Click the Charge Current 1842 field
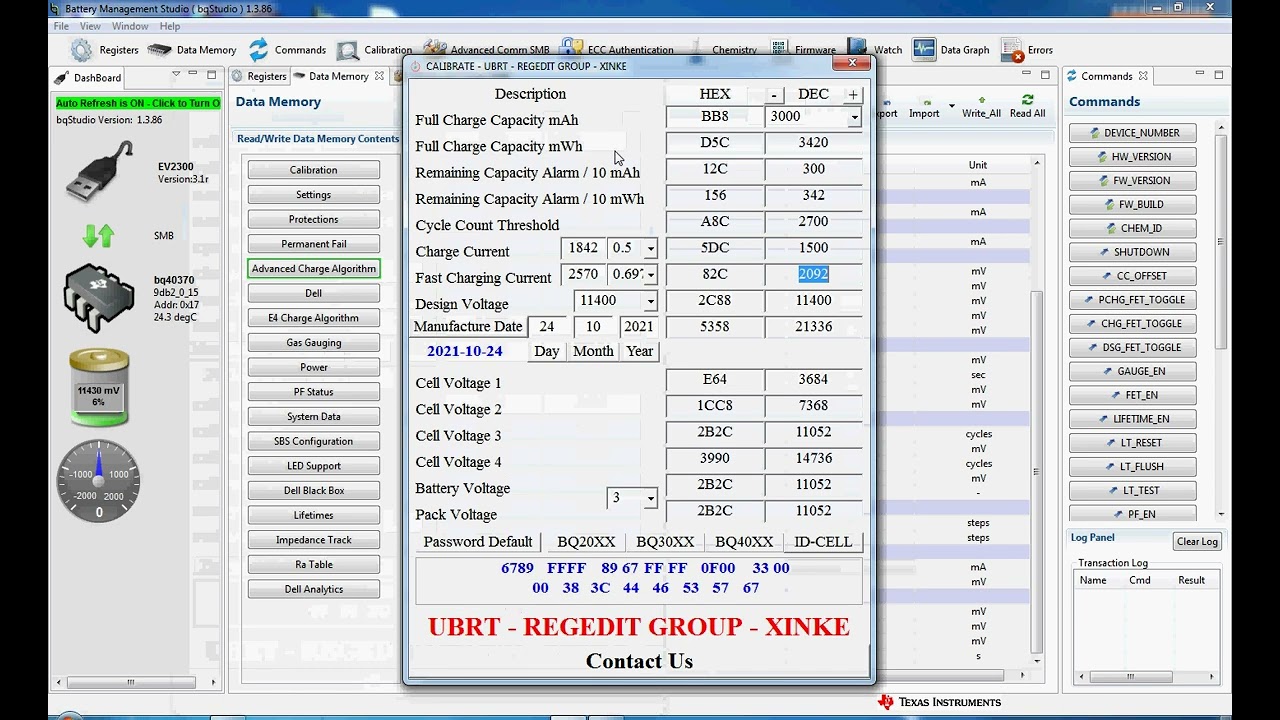The height and width of the screenshot is (720, 1280). (583, 248)
